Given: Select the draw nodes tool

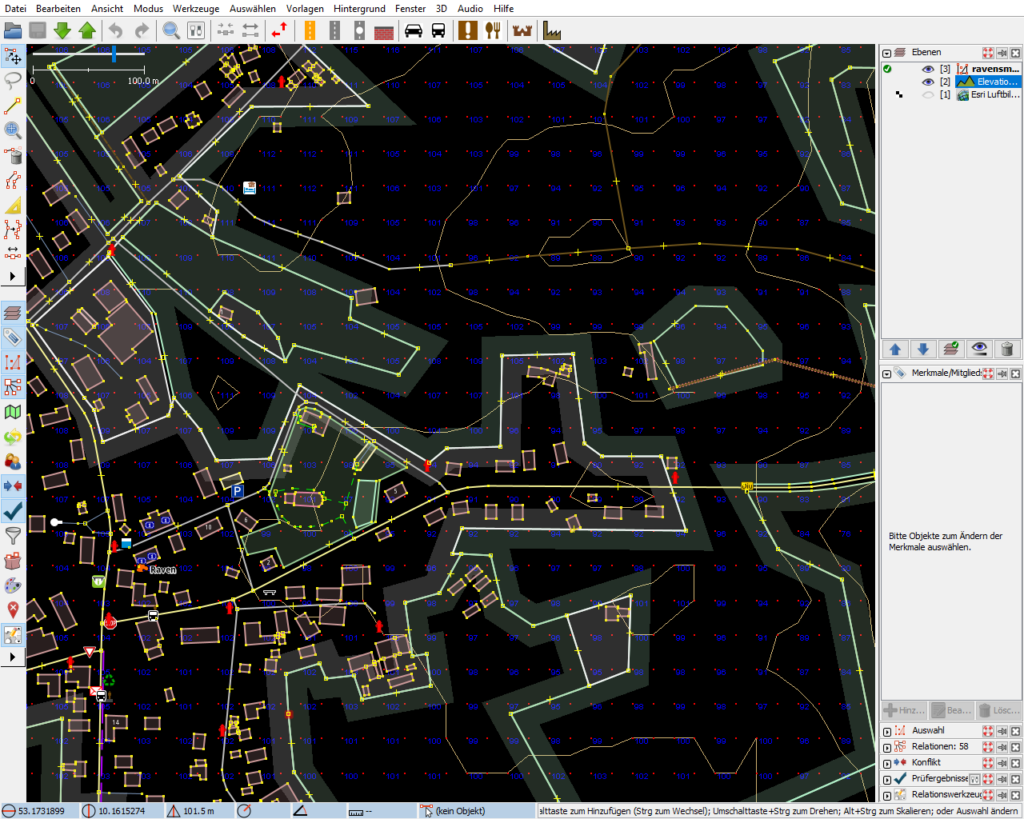Looking at the screenshot, I should 12,106.
